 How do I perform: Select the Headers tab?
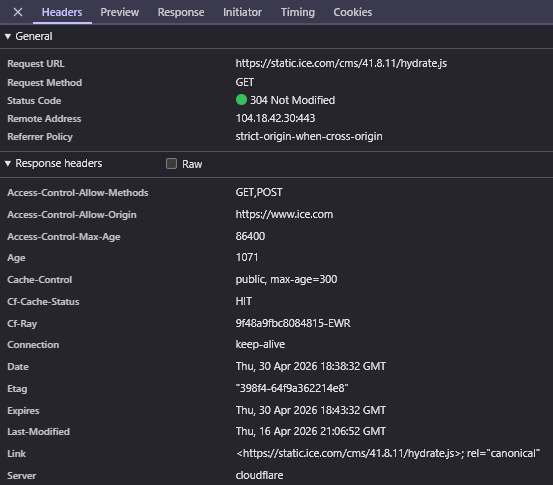coord(62,12)
